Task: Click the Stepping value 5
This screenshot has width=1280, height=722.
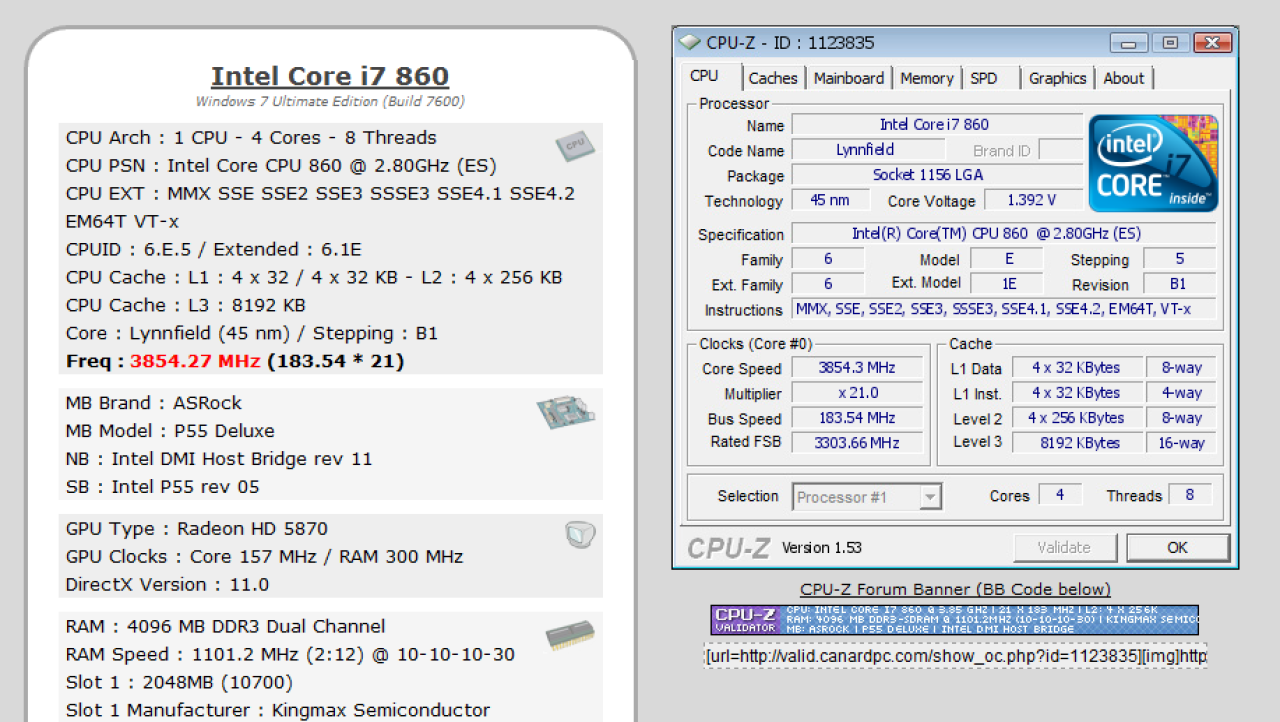Action: point(1180,259)
